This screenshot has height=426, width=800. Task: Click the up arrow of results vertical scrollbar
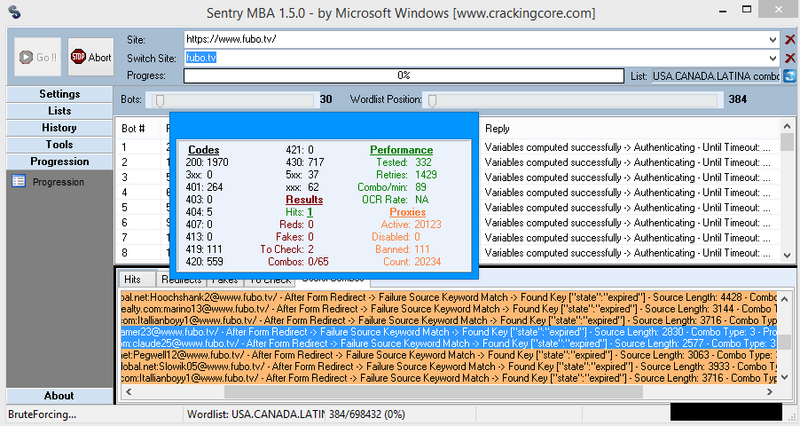tap(785, 299)
